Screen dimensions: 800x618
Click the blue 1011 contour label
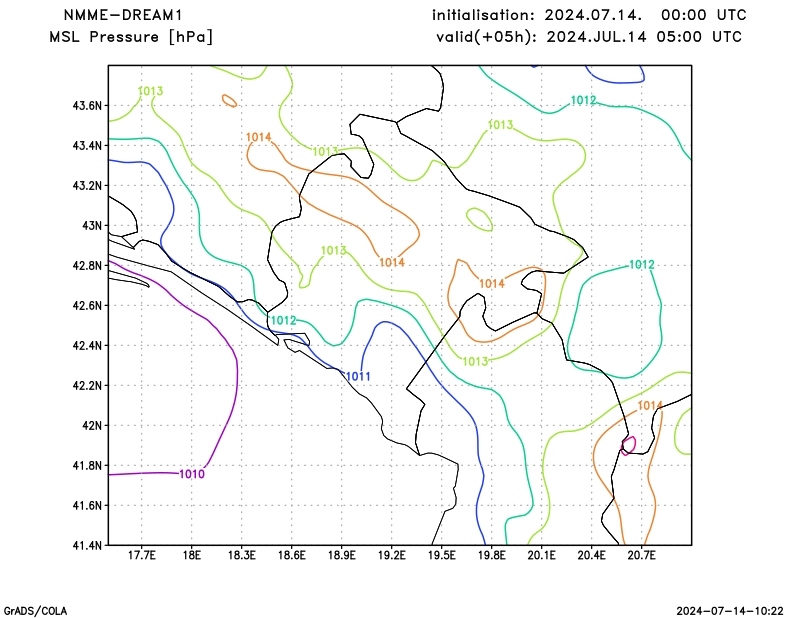[x=358, y=377]
